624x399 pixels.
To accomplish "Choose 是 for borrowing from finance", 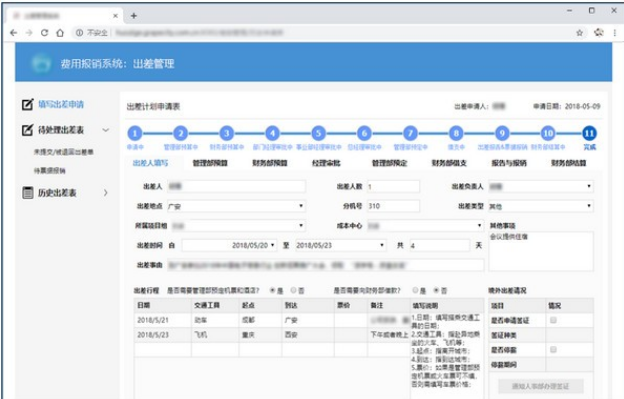I will (x=415, y=290).
